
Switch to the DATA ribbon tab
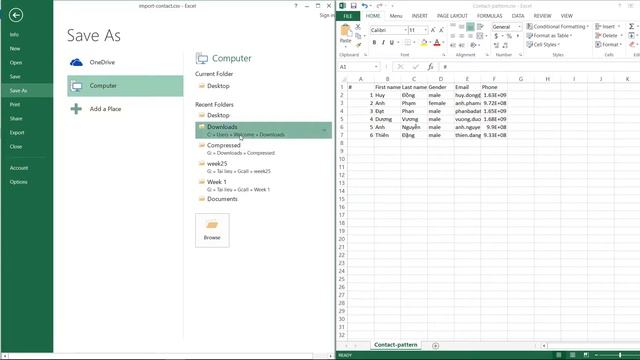(518, 16)
